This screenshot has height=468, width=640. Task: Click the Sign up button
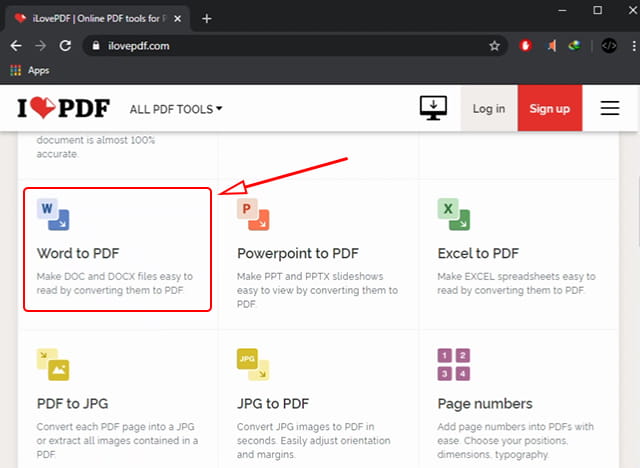550,108
